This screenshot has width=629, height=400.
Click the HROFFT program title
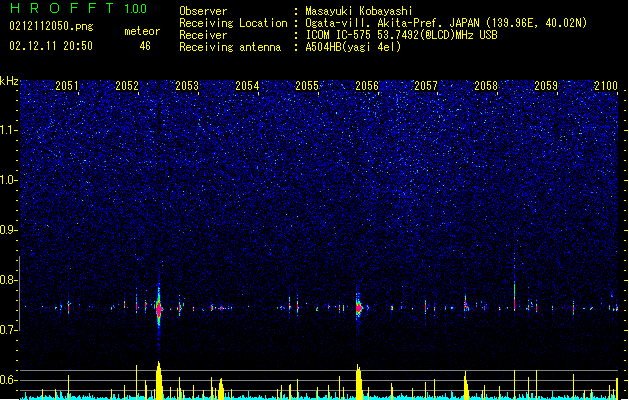tap(62, 8)
